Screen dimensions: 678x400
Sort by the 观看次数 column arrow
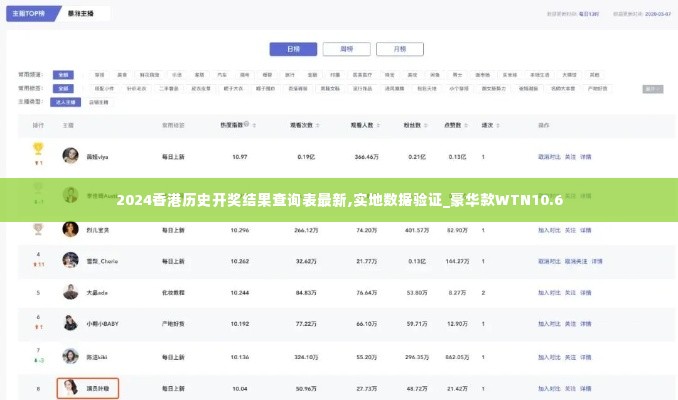pos(319,126)
